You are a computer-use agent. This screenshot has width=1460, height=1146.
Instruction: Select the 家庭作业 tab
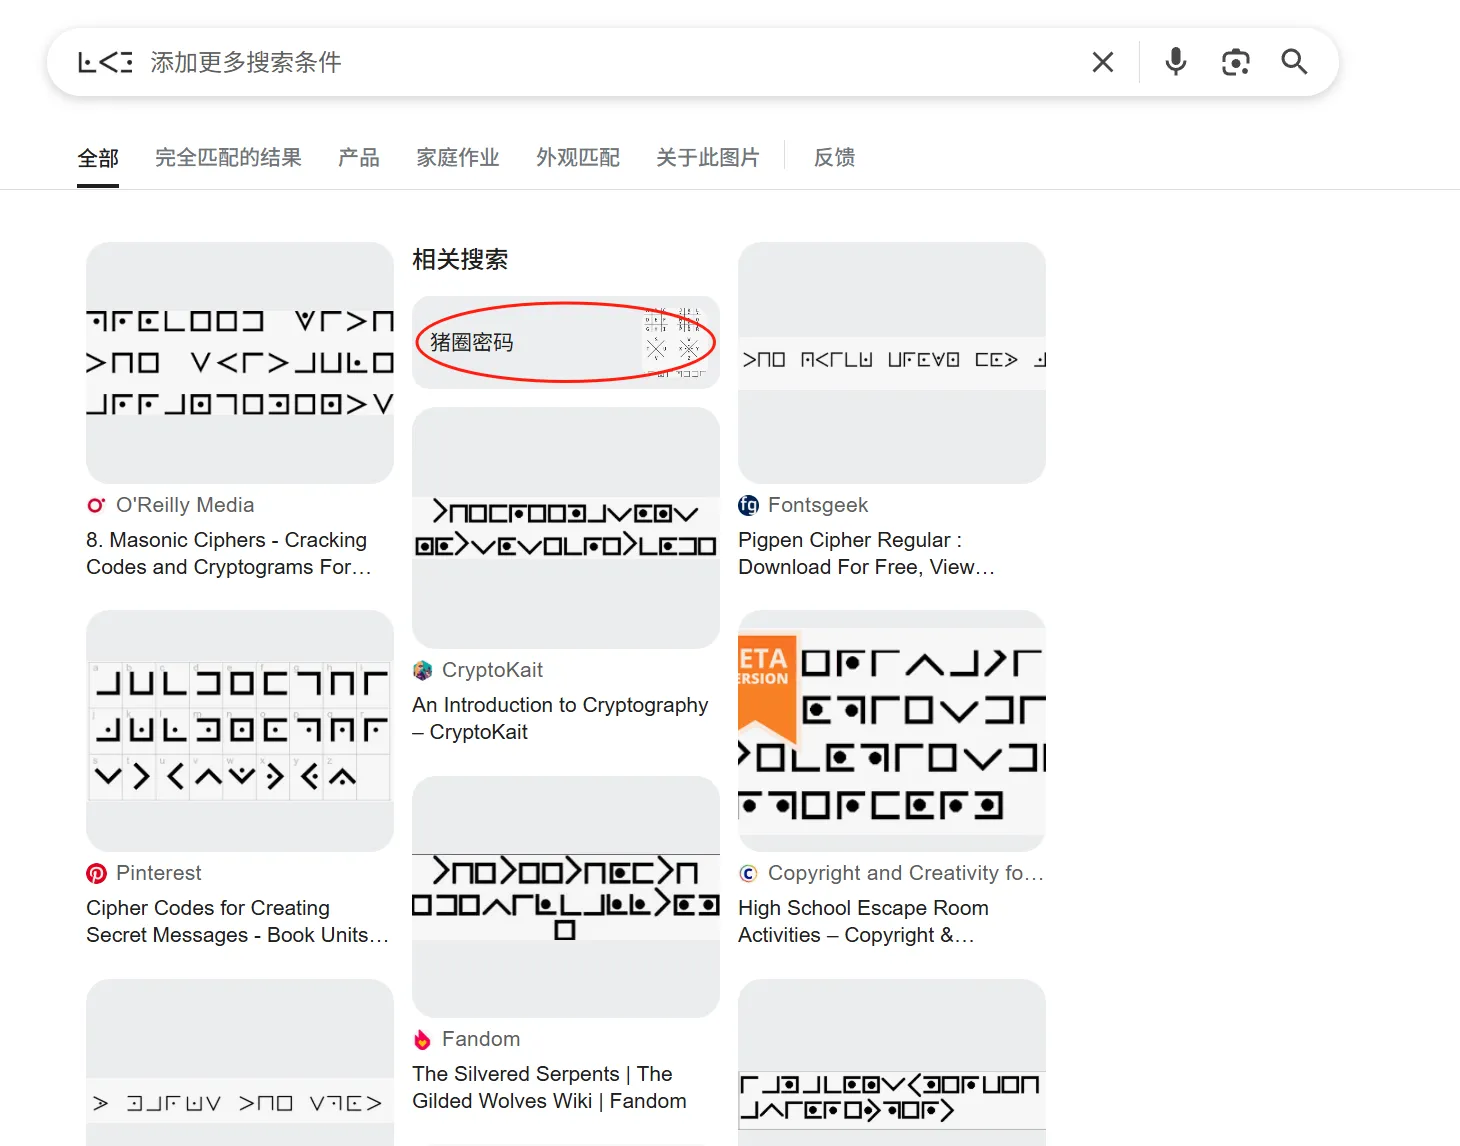[457, 158]
